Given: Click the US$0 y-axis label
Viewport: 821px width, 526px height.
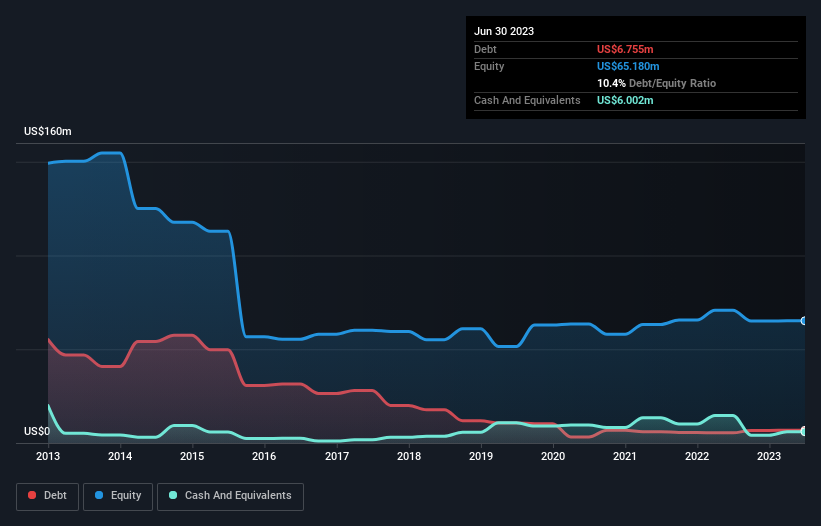Looking at the screenshot, I should (x=37, y=431).
